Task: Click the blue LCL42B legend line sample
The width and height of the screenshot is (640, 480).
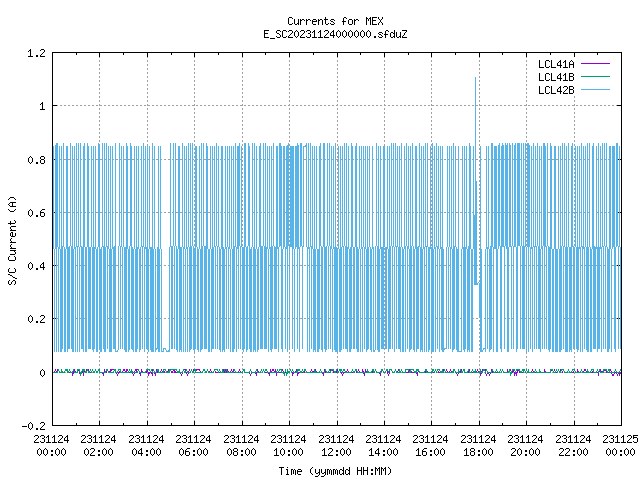Action: [x=595, y=90]
